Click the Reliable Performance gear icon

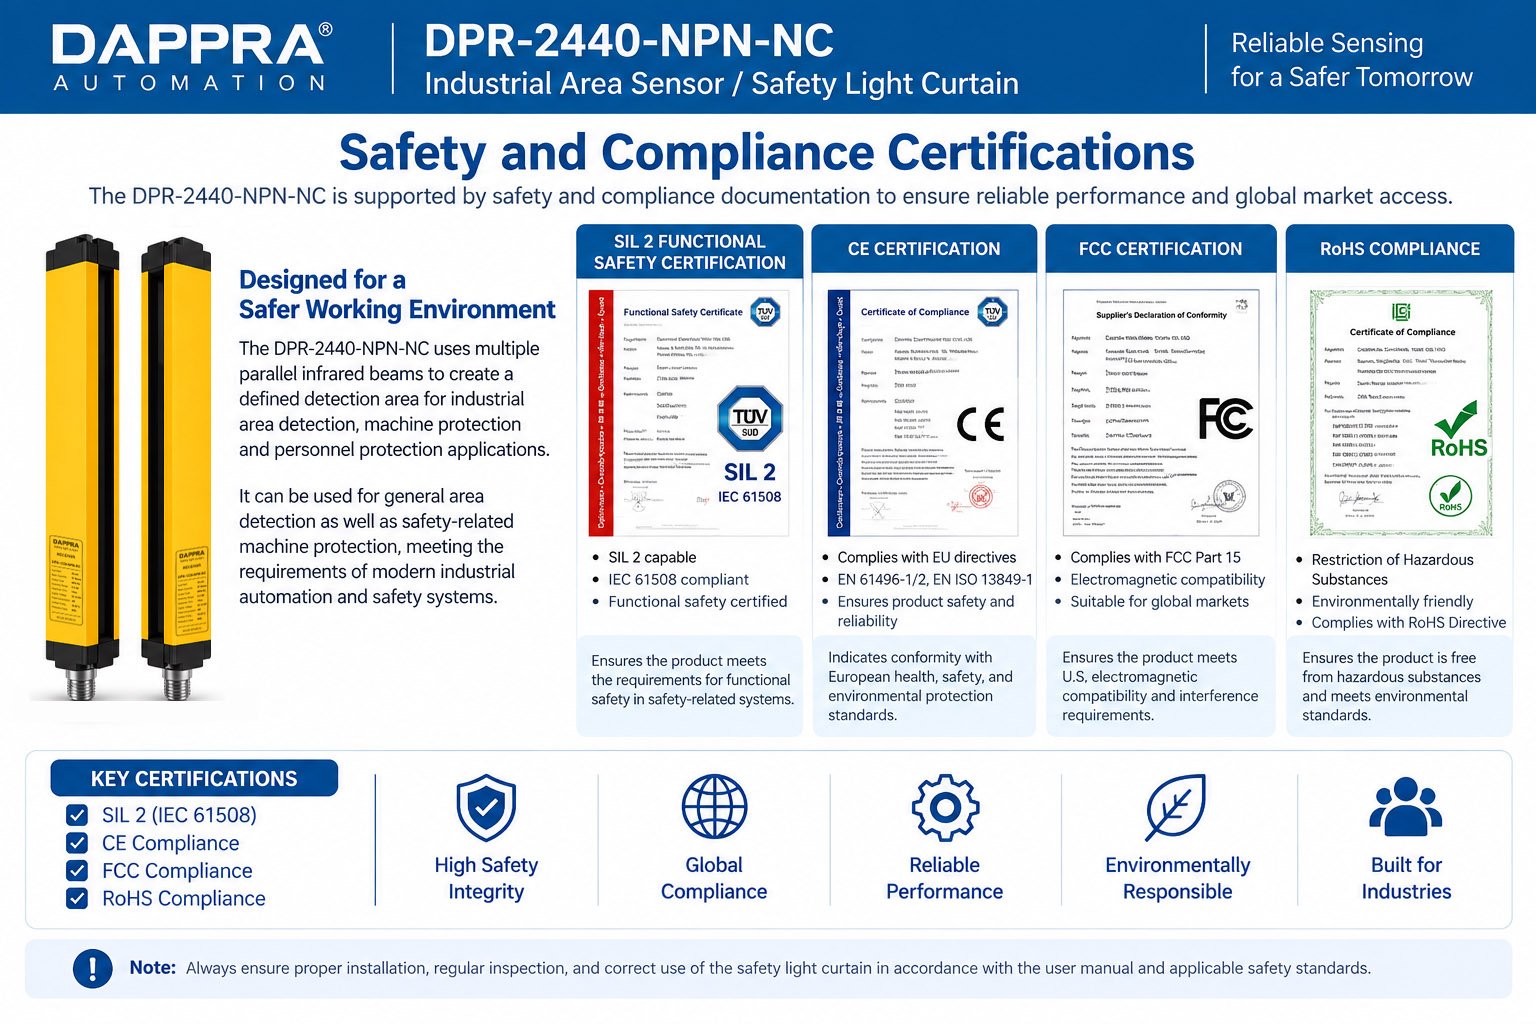click(945, 807)
